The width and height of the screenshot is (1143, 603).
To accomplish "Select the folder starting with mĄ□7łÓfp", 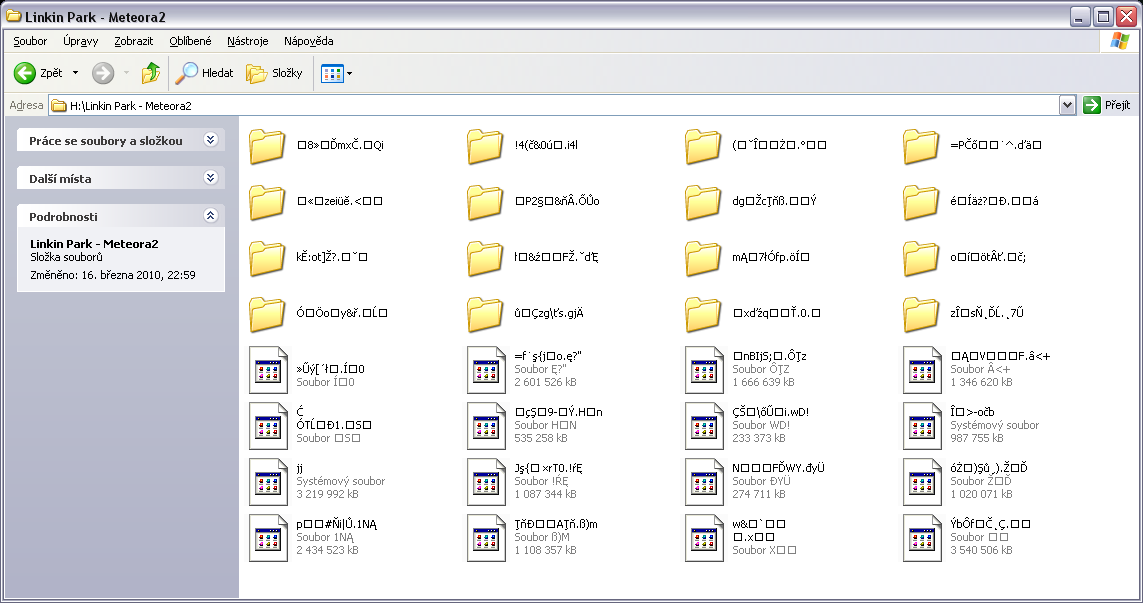I will tap(747, 257).
